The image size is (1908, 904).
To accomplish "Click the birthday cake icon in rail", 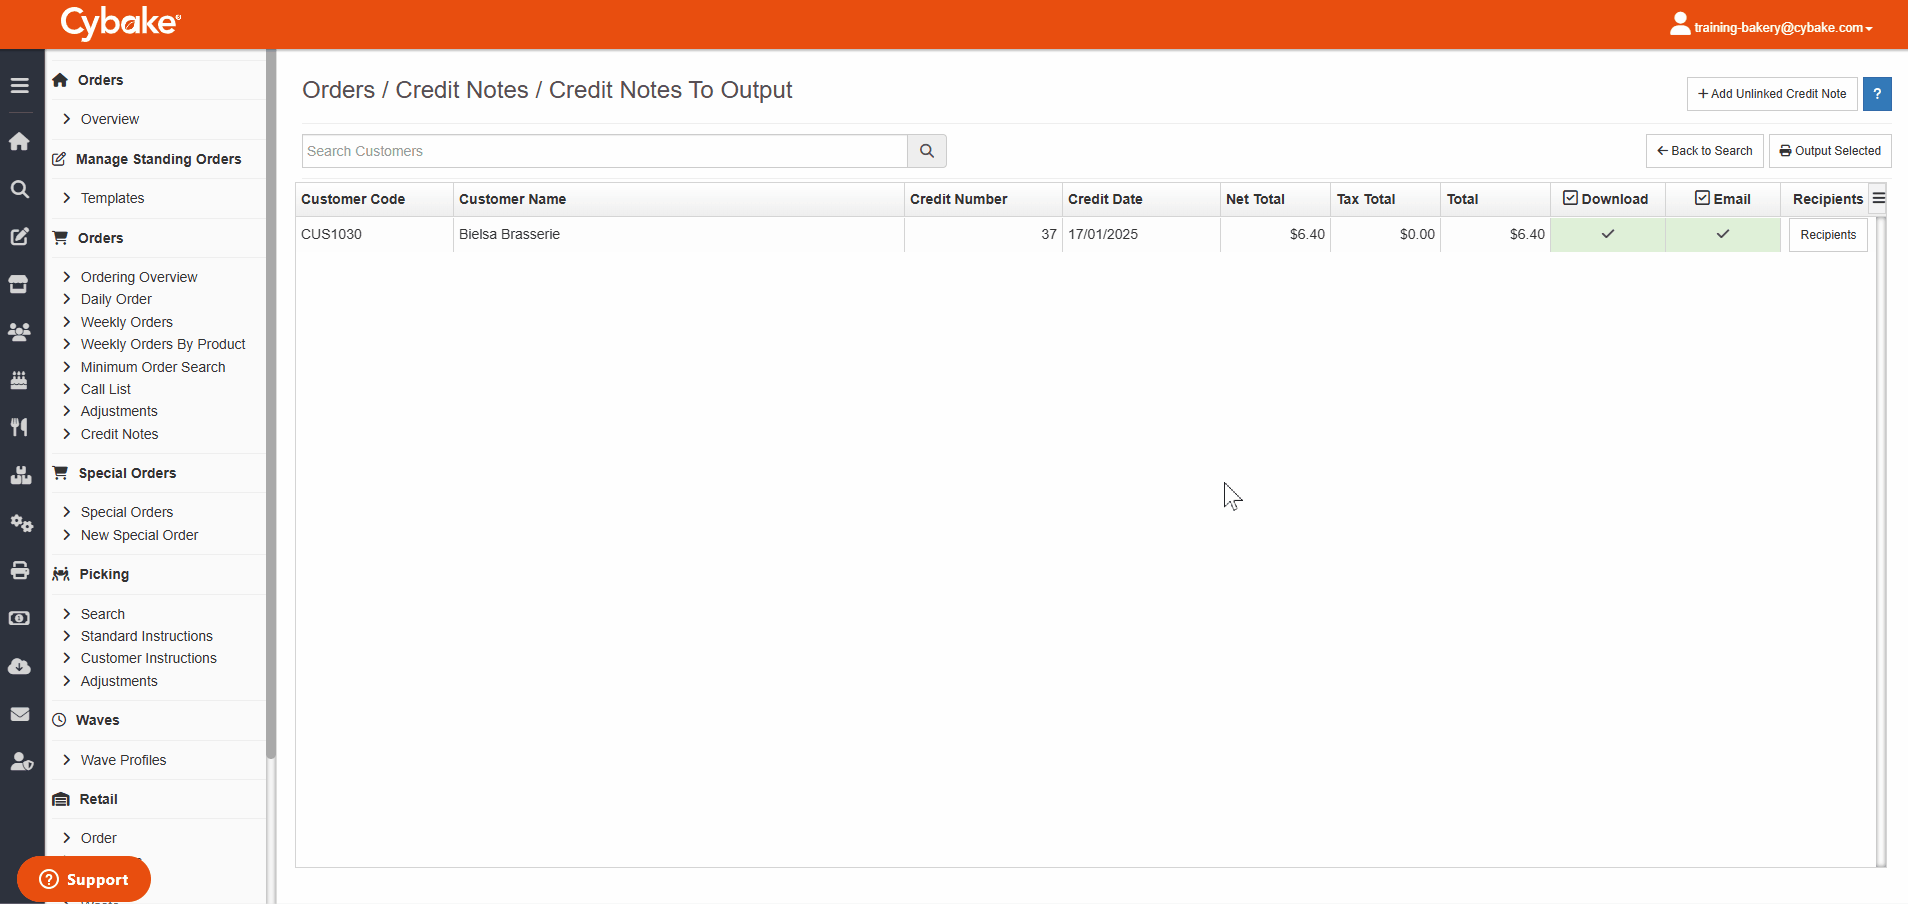I will pyautogui.click(x=19, y=380).
